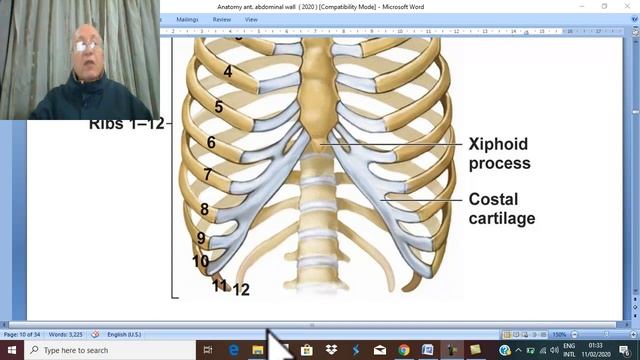The width and height of the screenshot is (640, 360).
Task: Open Dropbox from the taskbar
Action: coord(331,350)
